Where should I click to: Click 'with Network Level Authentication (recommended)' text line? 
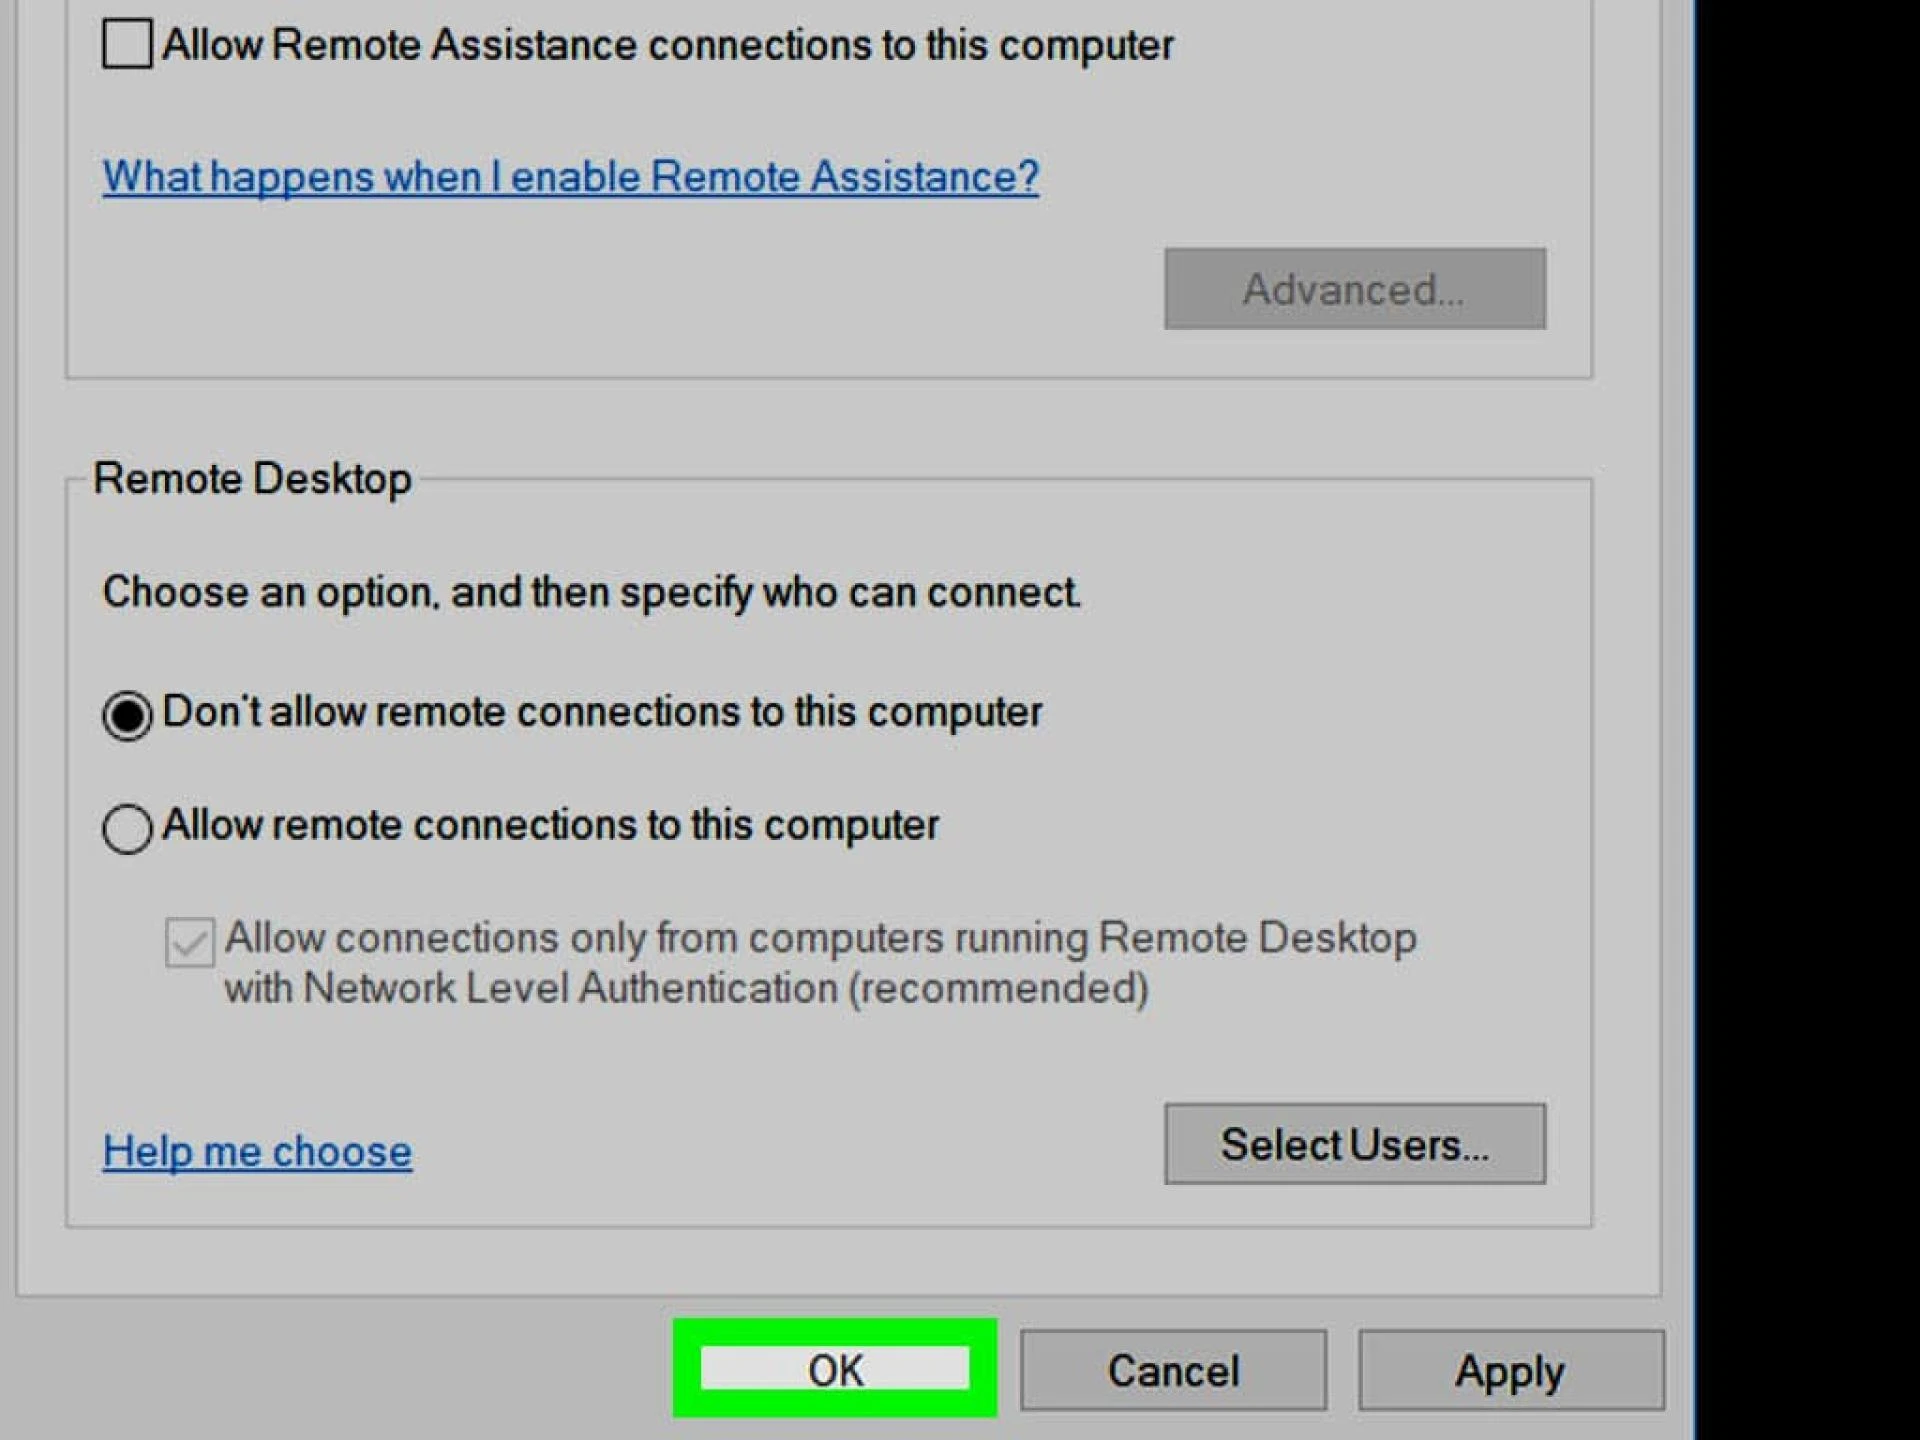(686, 988)
